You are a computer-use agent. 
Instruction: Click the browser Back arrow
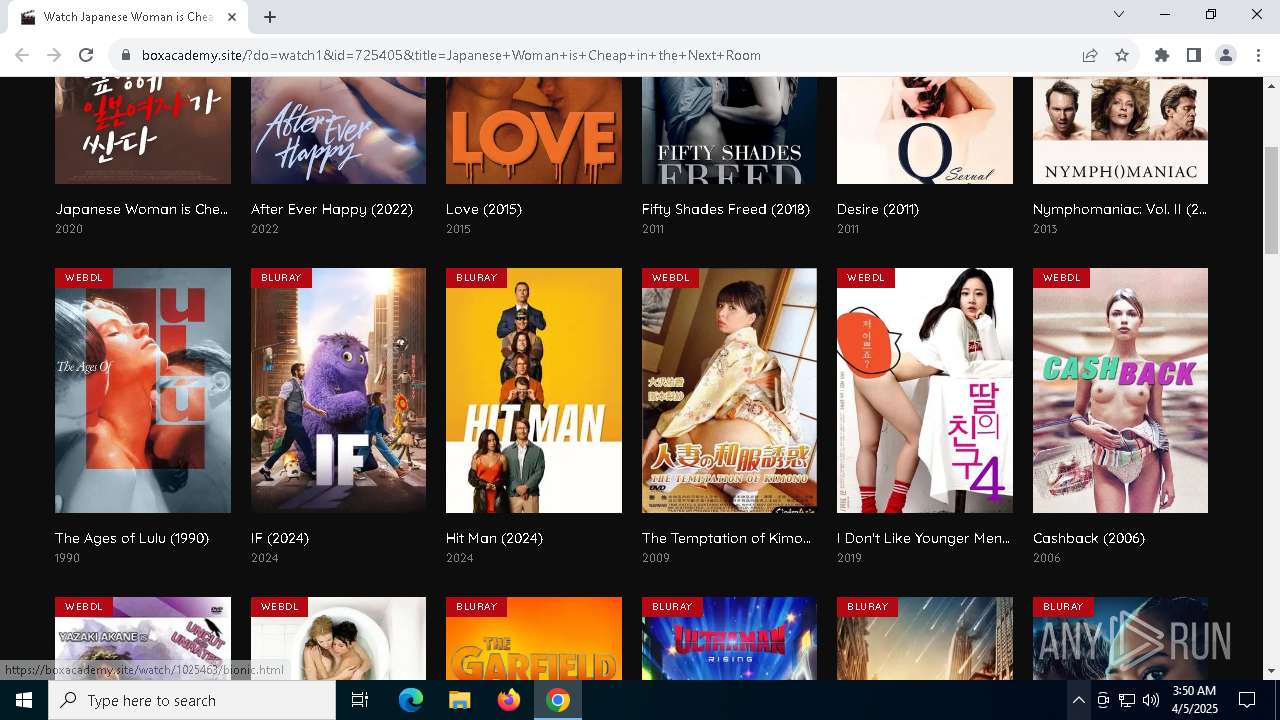click(22, 55)
